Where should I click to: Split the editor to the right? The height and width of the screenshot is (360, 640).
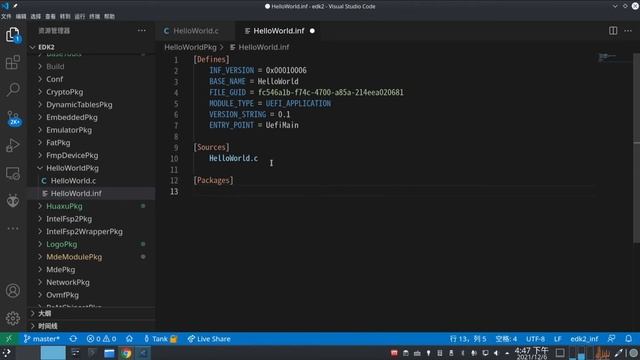(613, 31)
